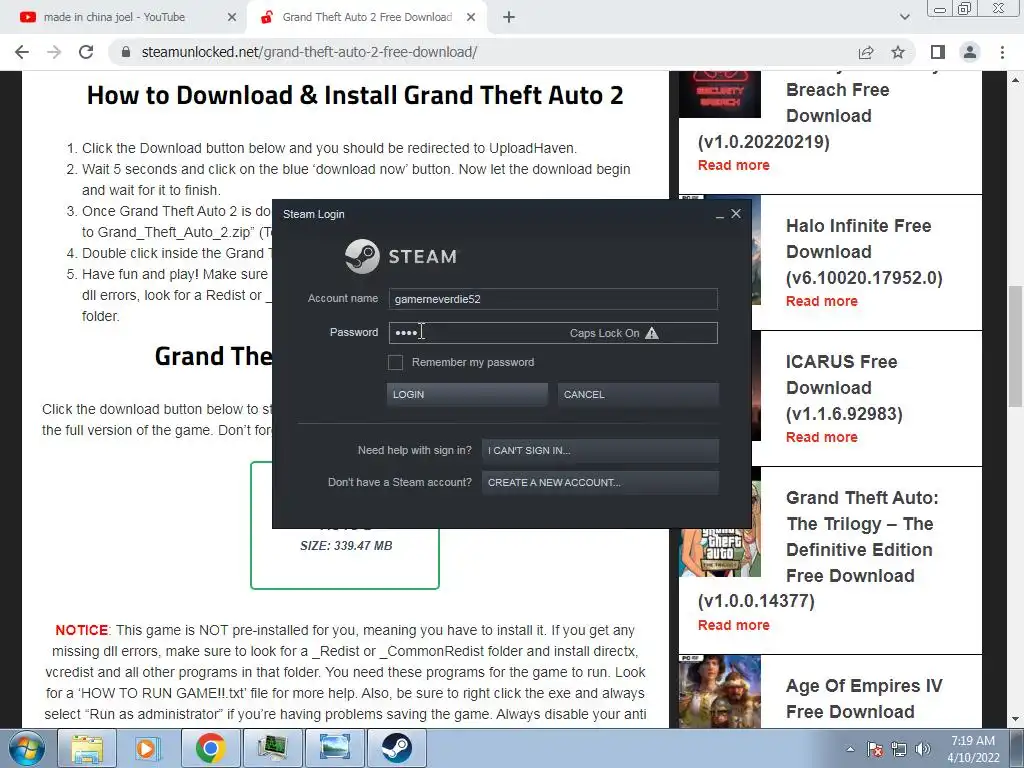
Task: Share this page icon in address bar
Action: pos(866,52)
